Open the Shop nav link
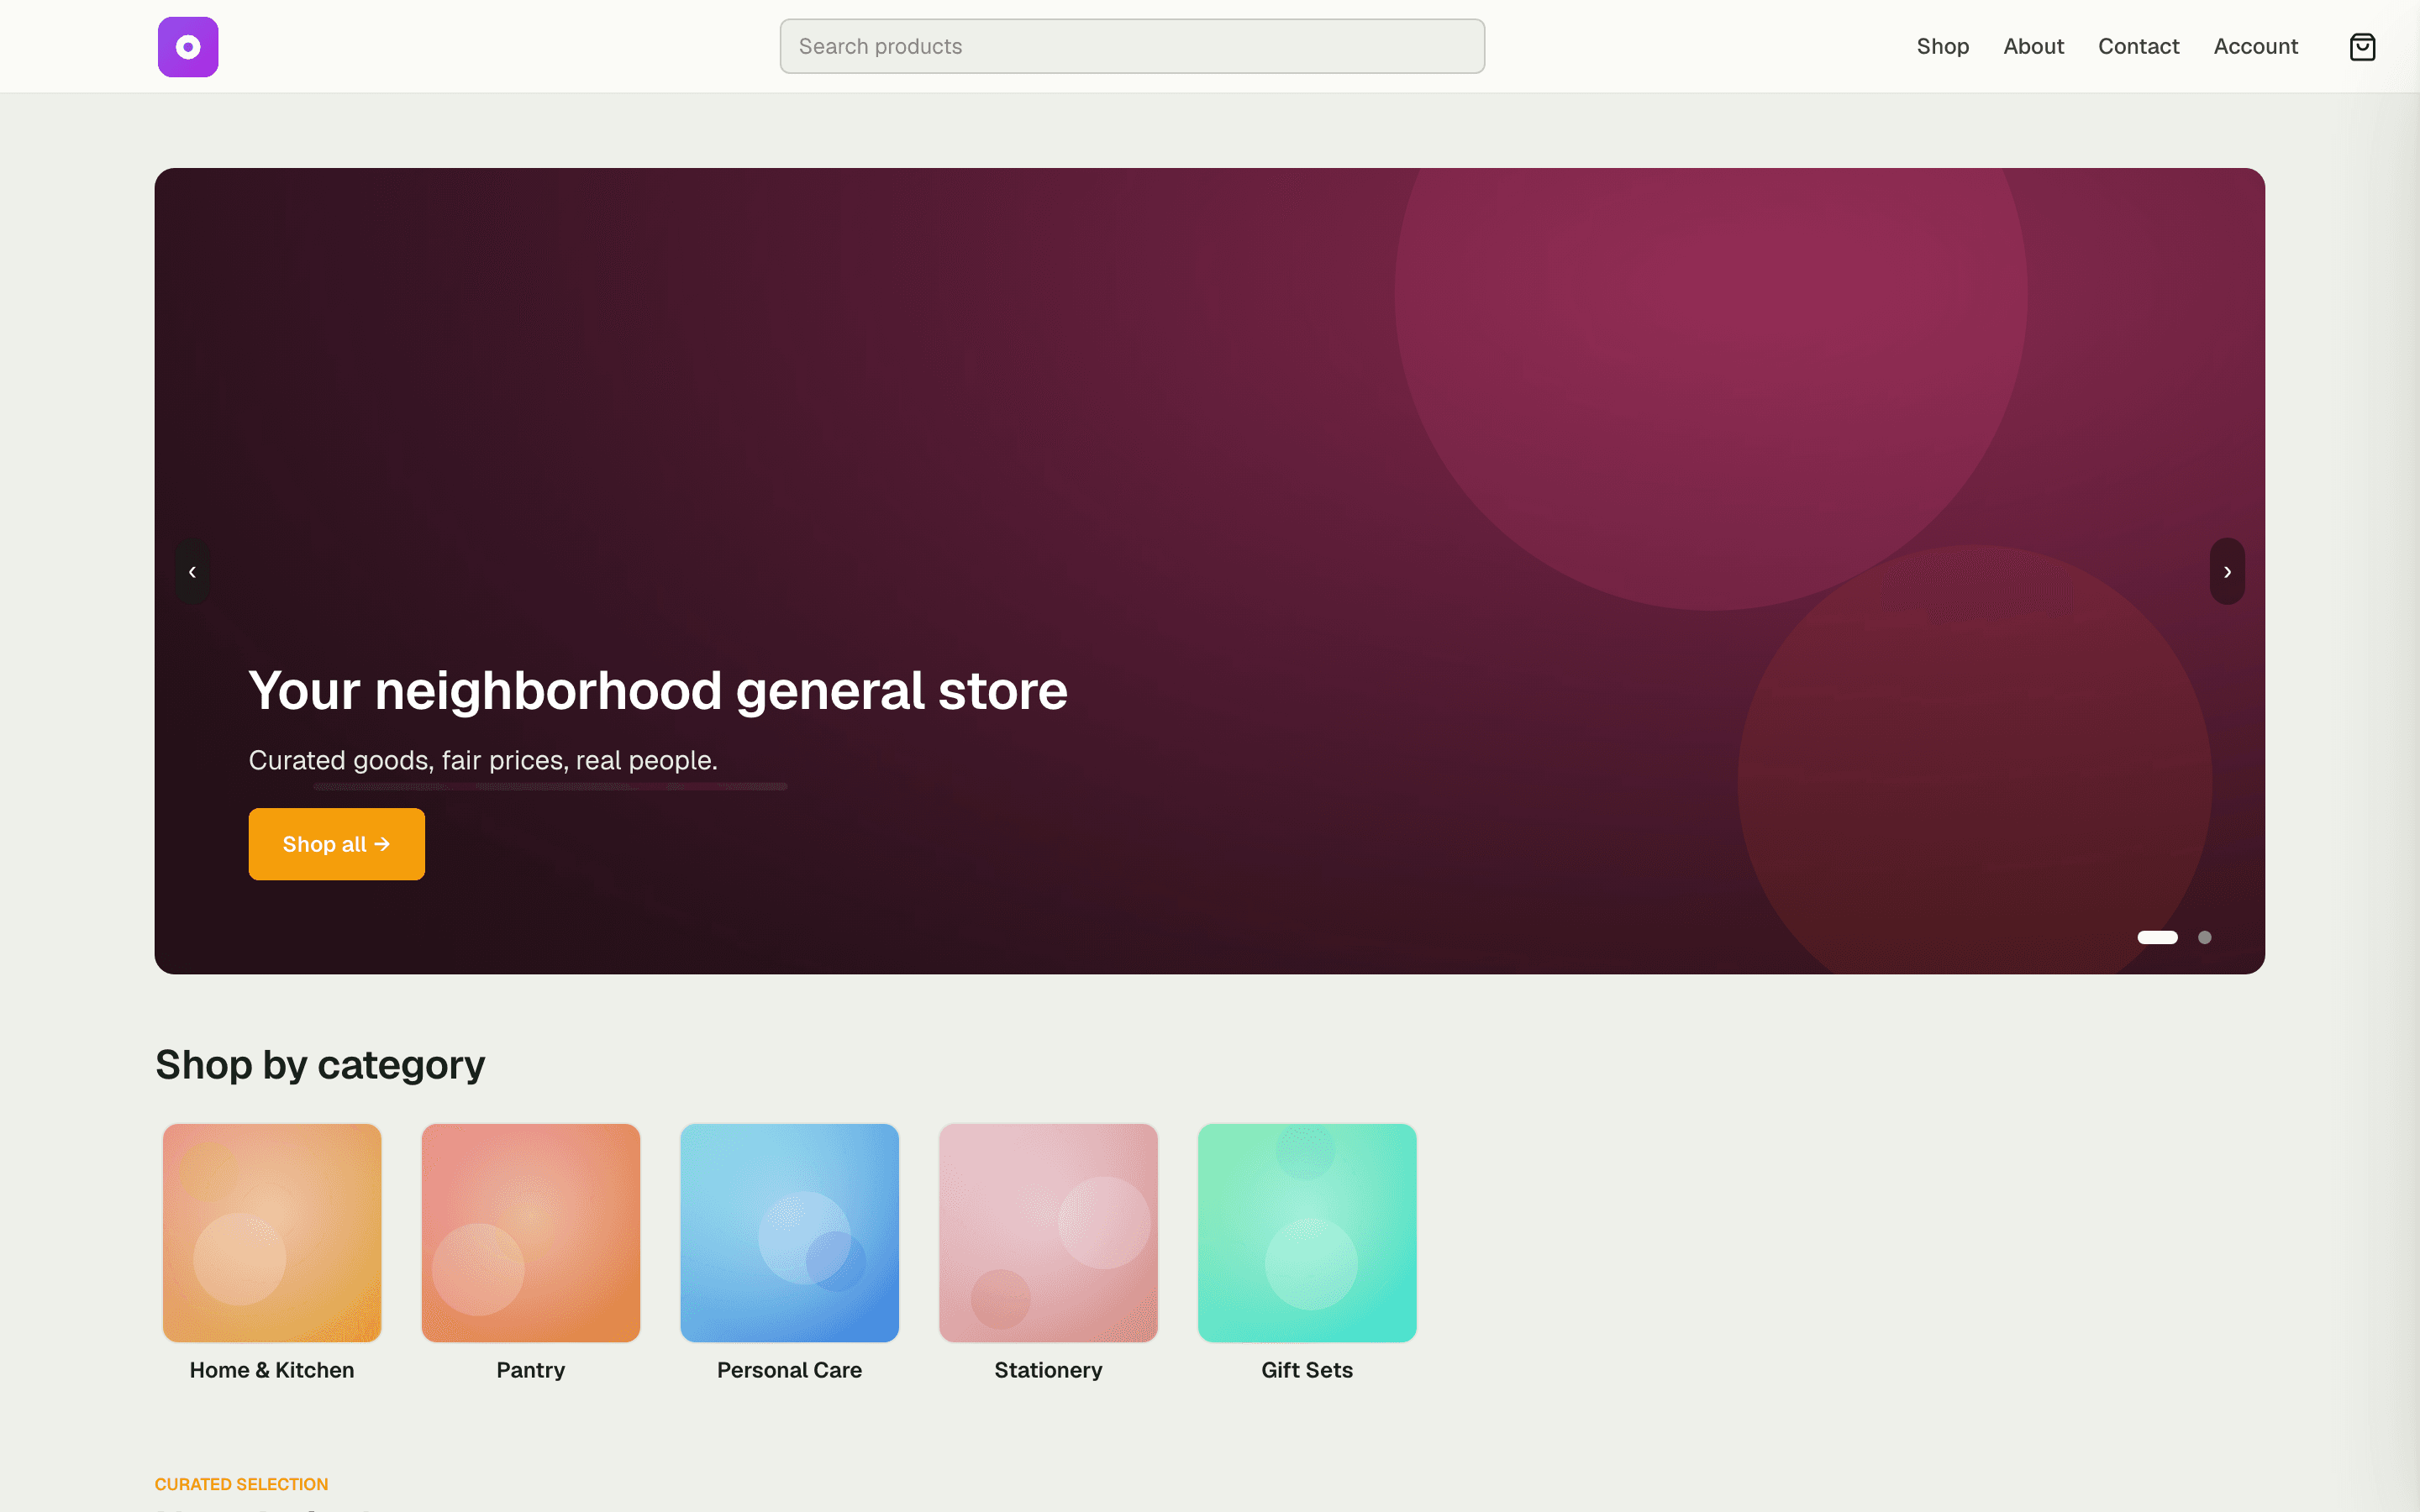The height and width of the screenshot is (1512, 2420). coord(1942,46)
